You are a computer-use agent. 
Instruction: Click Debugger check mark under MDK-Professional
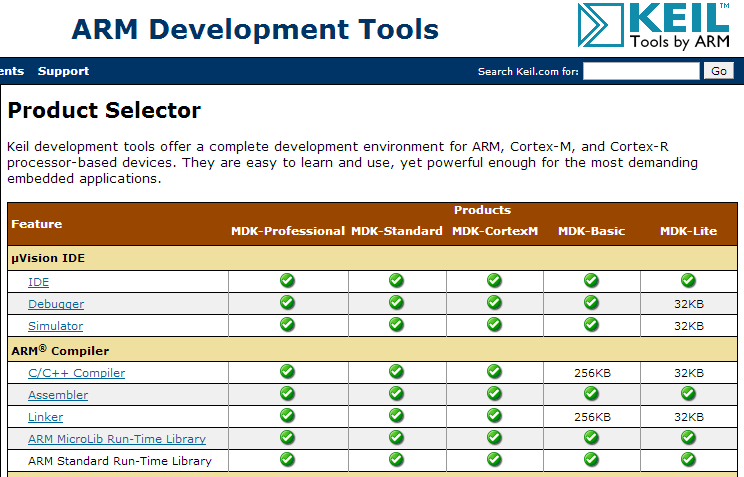click(x=287, y=302)
